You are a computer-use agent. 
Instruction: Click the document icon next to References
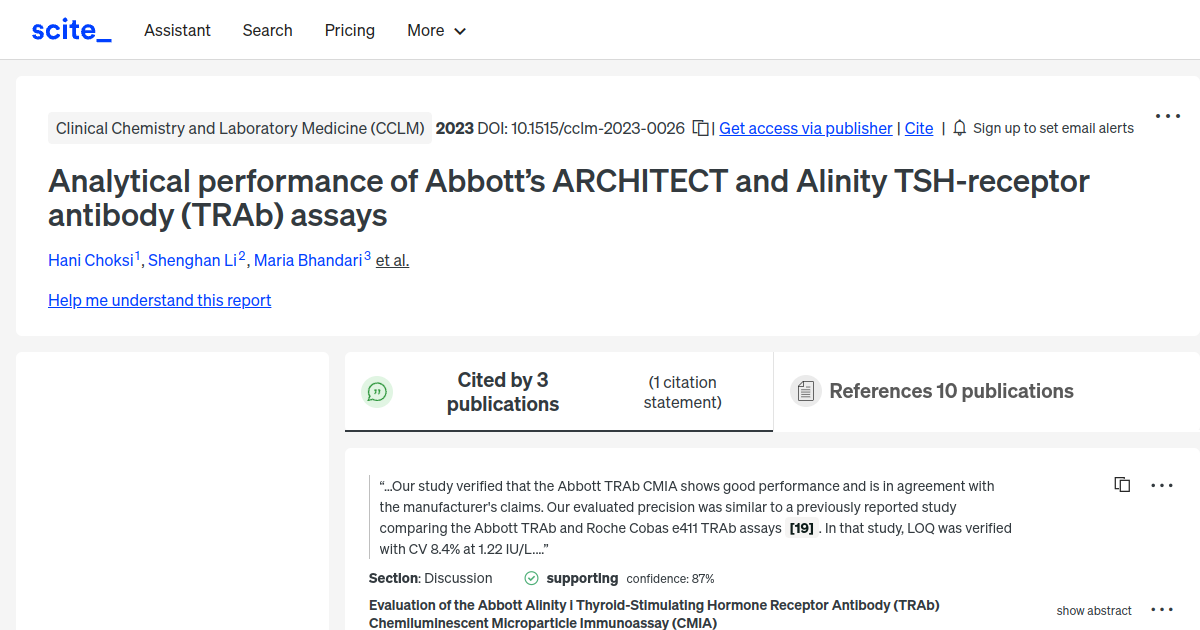[805, 390]
